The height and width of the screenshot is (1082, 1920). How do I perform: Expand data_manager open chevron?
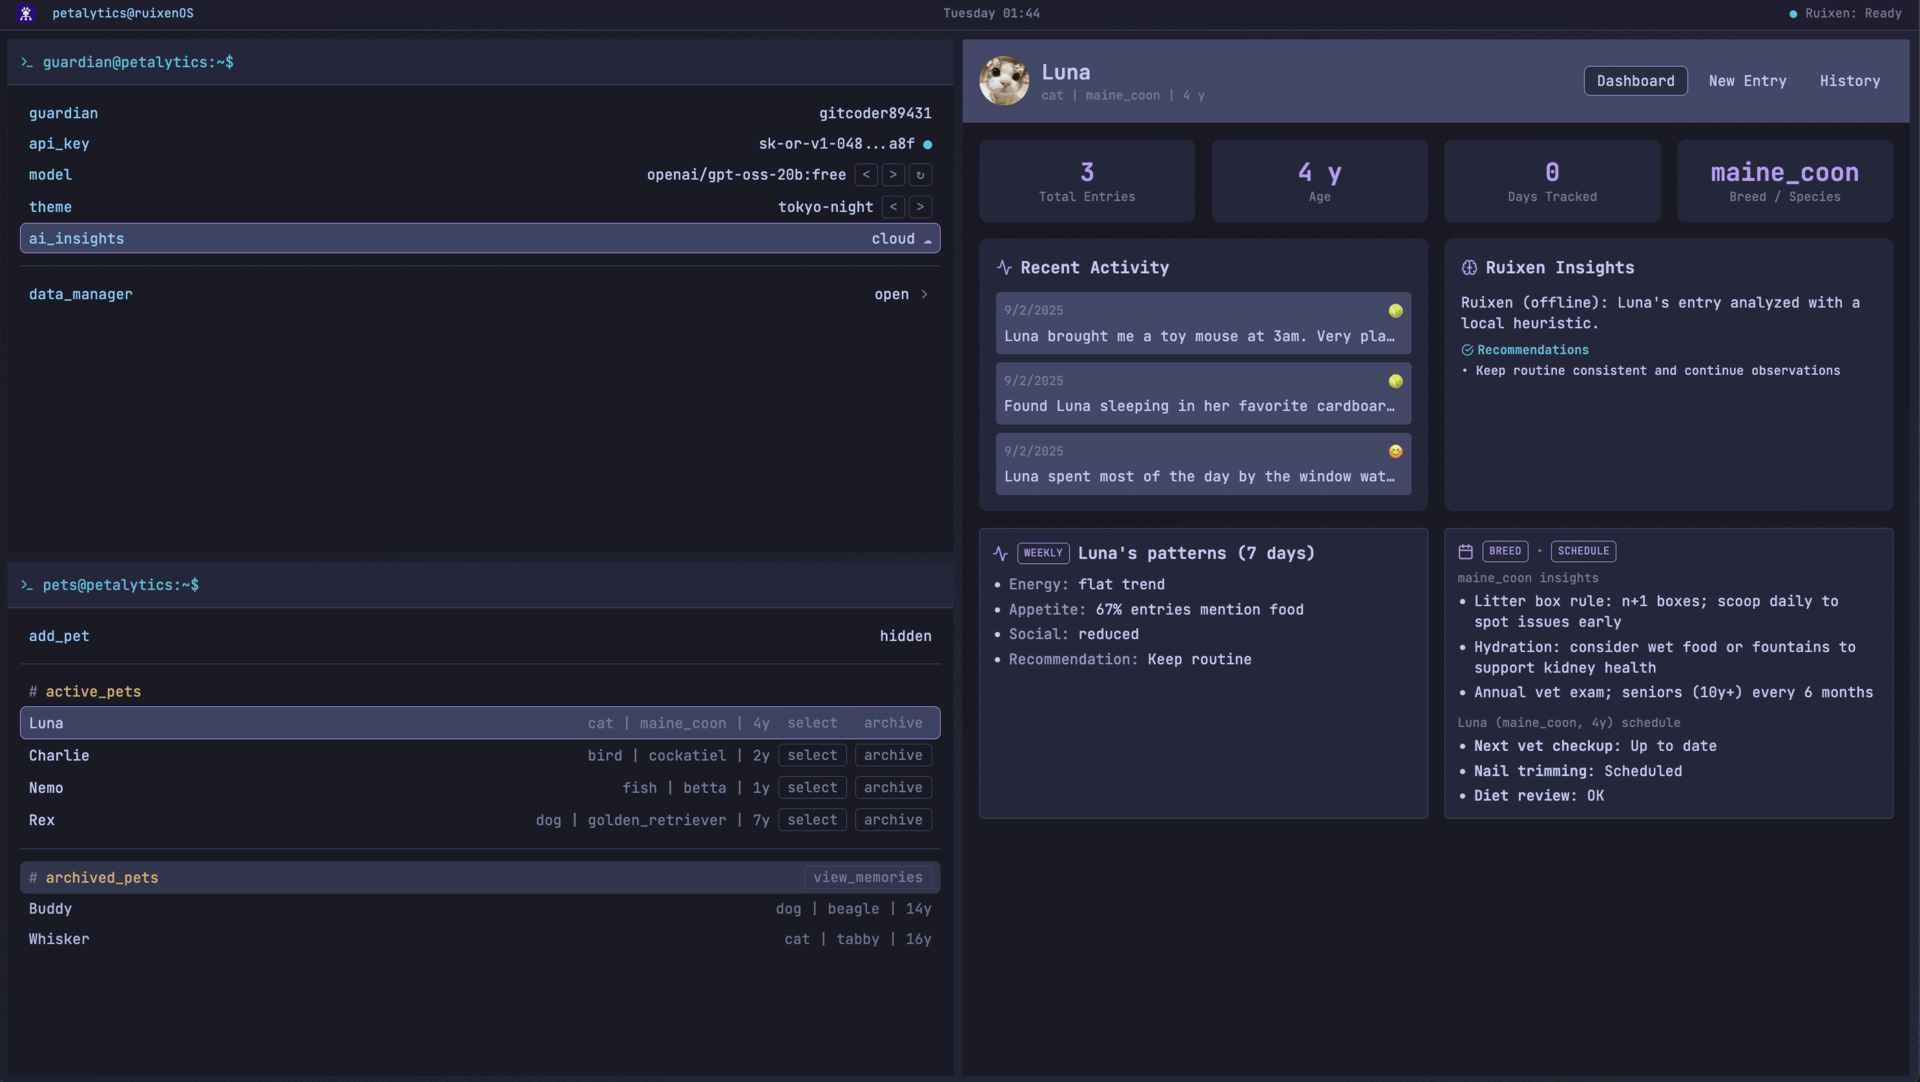click(924, 295)
